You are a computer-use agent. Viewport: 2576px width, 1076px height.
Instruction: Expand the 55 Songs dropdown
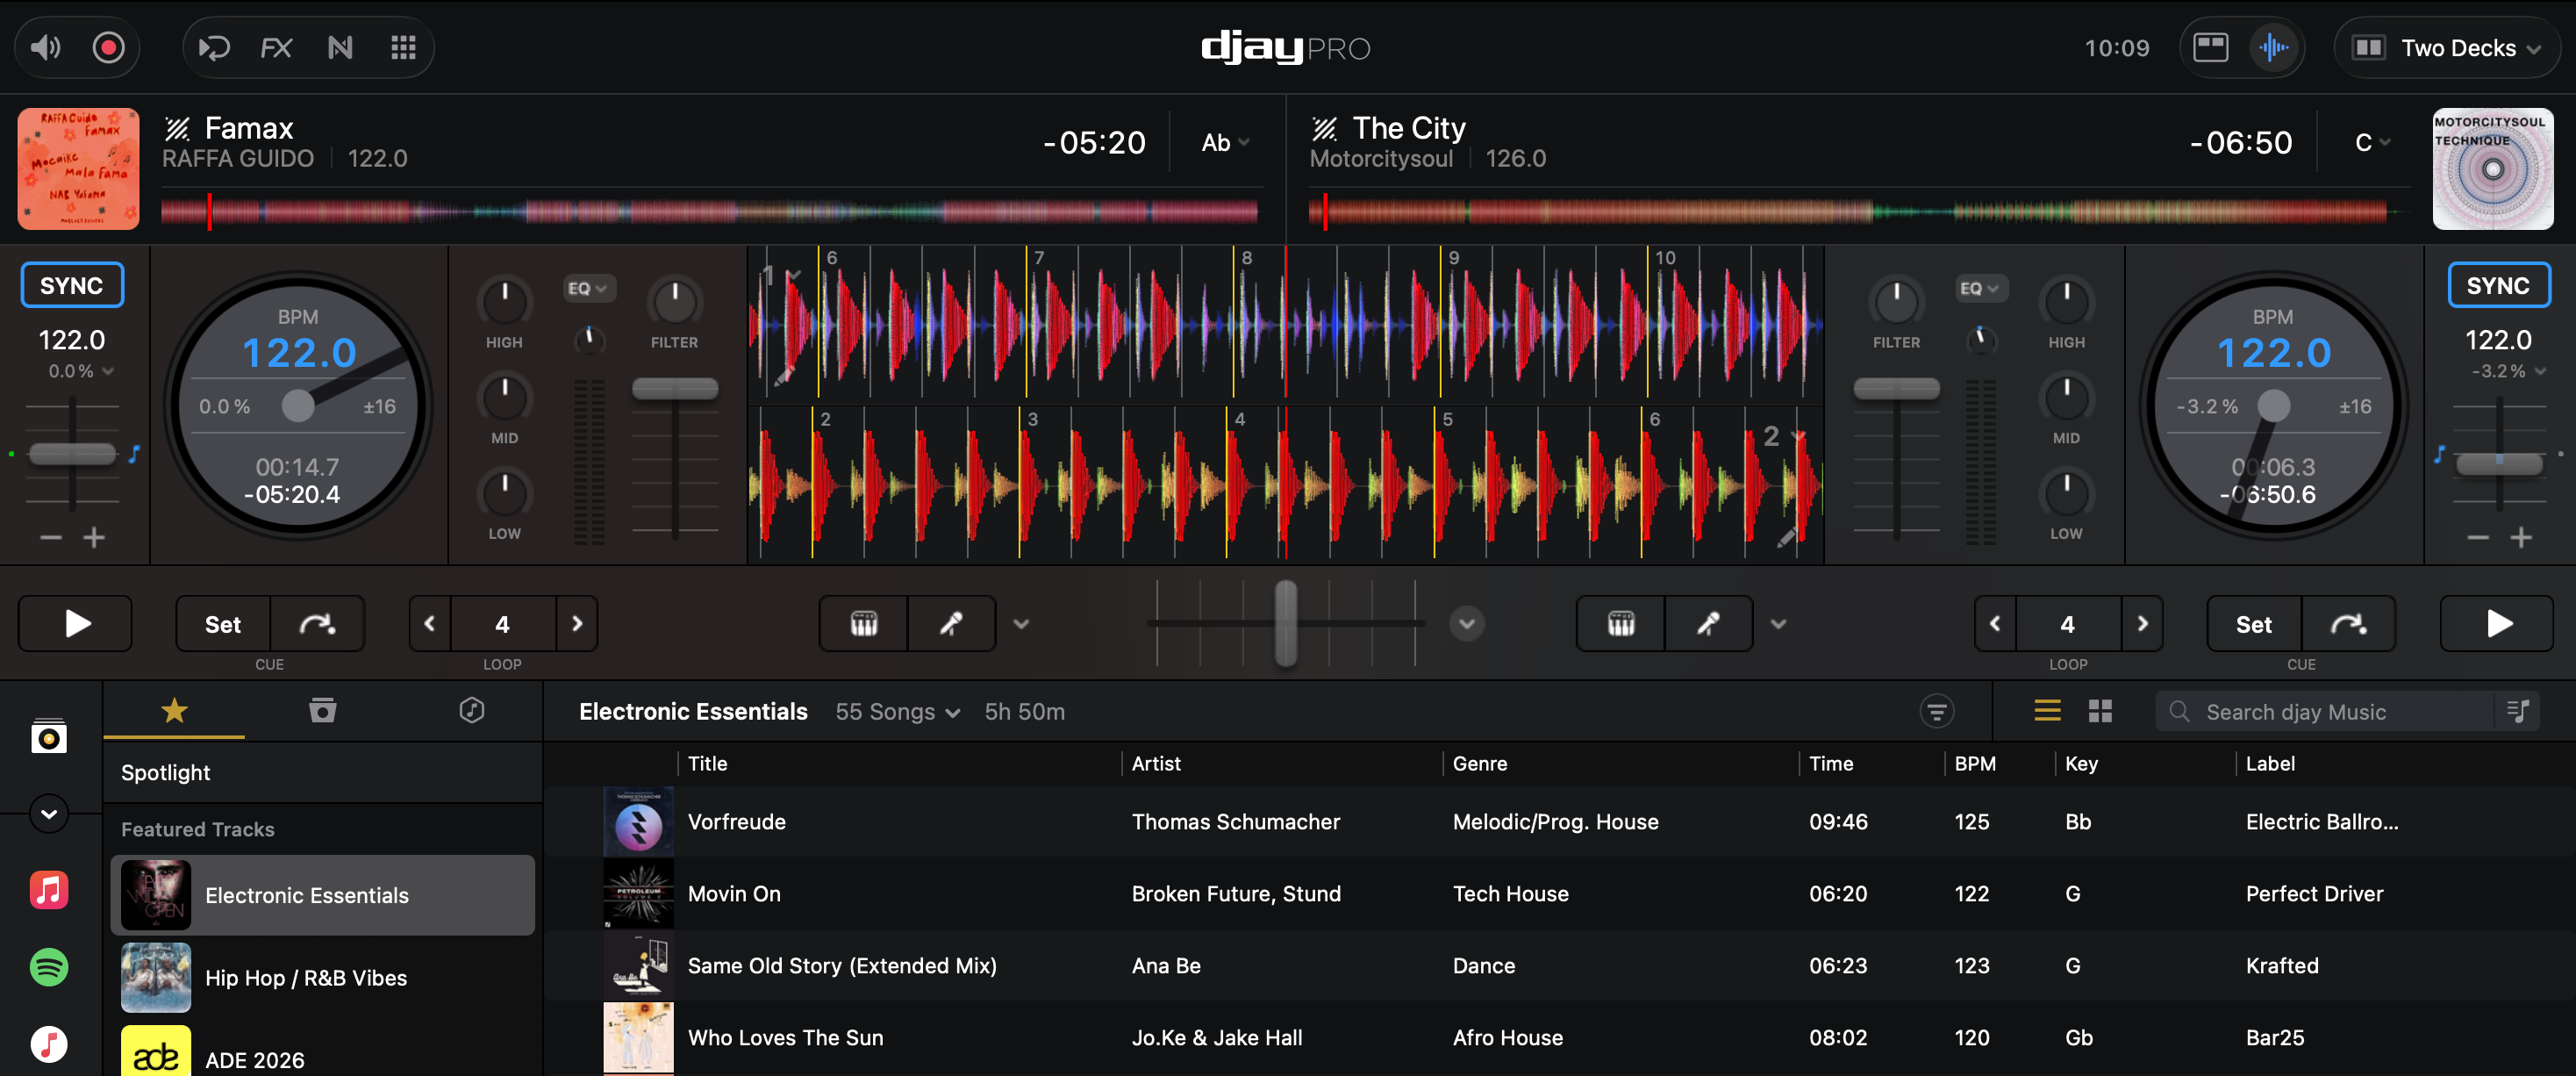[897, 712]
